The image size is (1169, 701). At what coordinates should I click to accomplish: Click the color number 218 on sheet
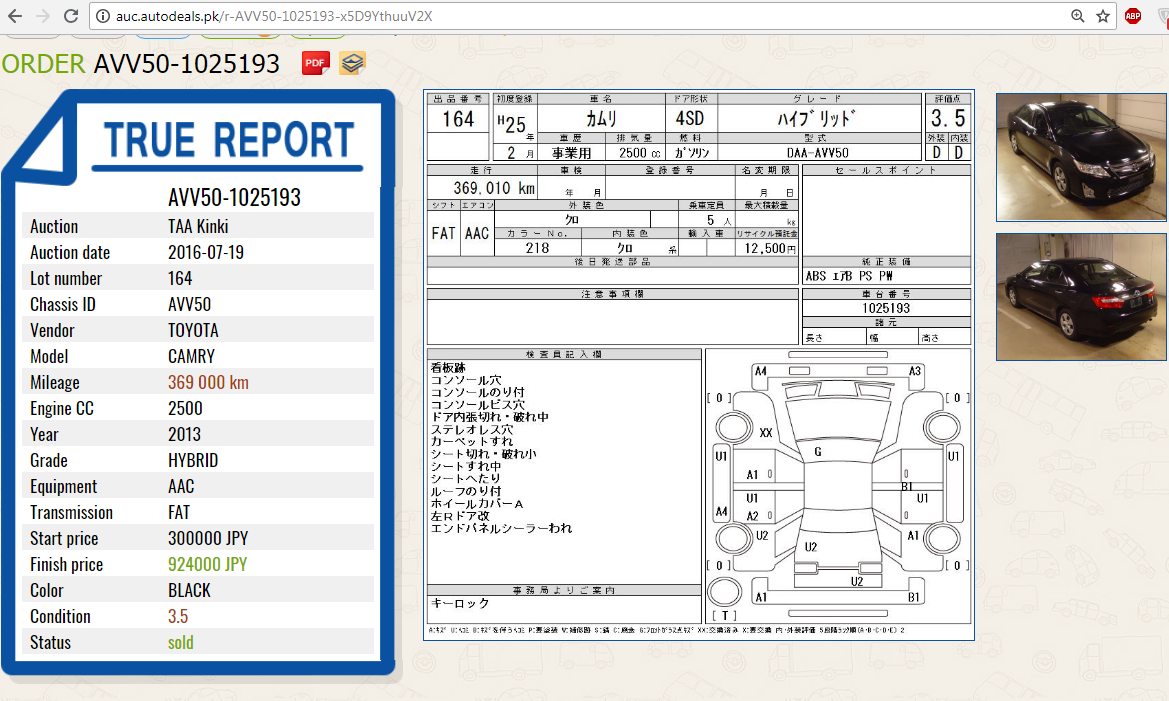[x=537, y=248]
